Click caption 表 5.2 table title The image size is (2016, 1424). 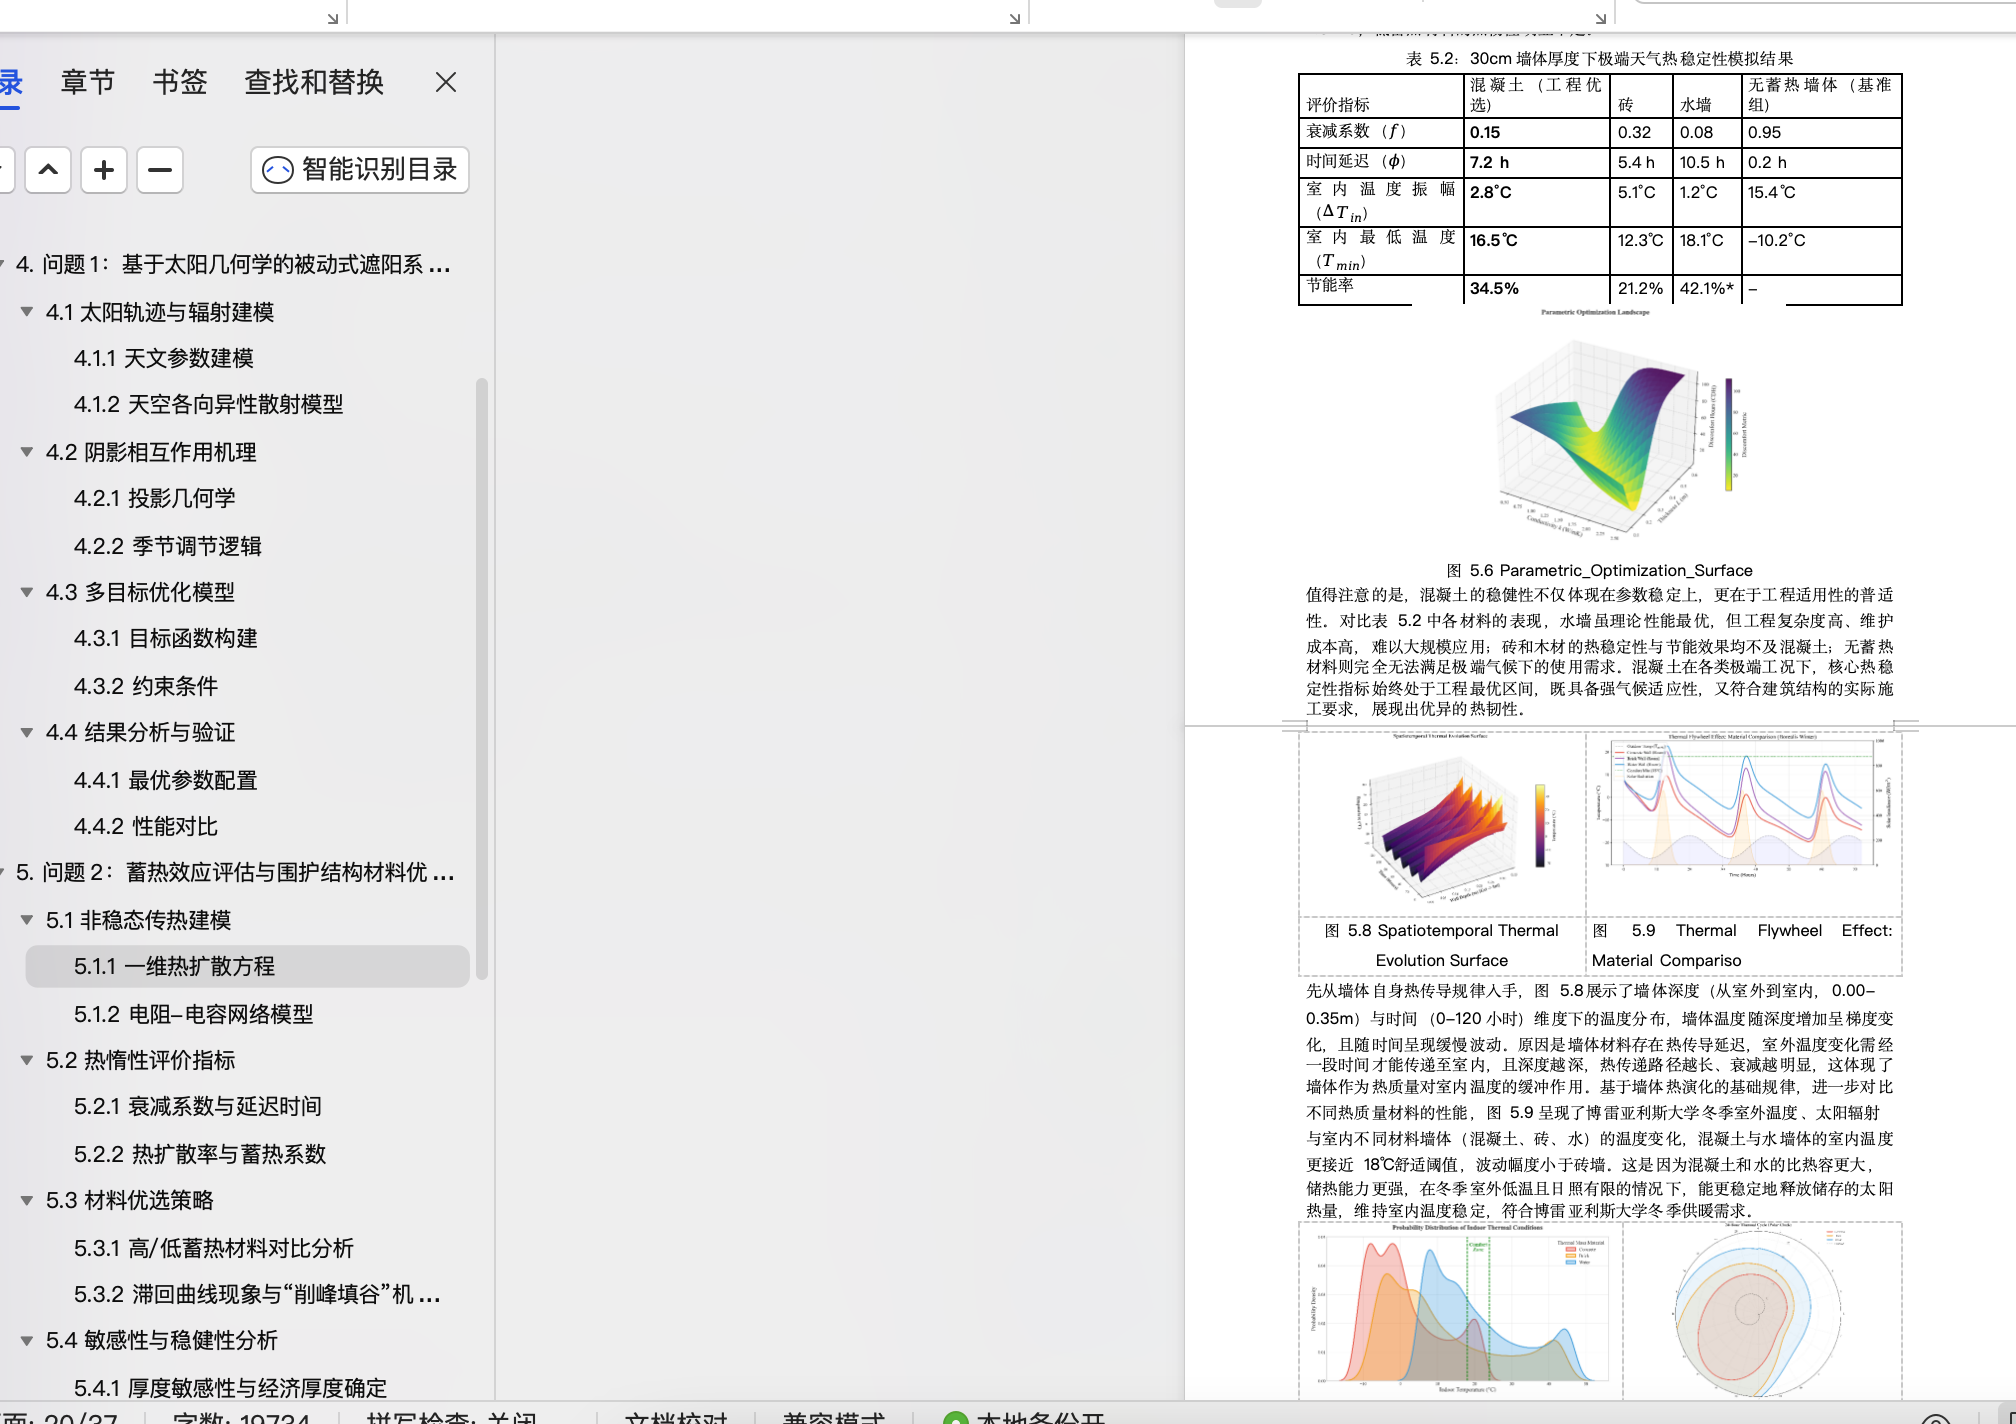coord(1600,59)
